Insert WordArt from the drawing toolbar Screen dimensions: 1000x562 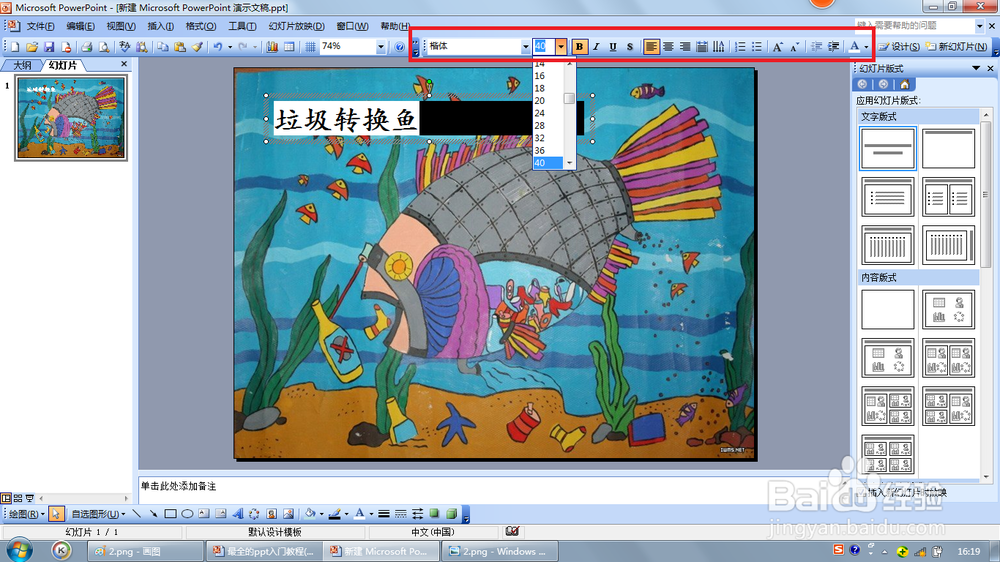pyautogui.click(x=237, y=514)
